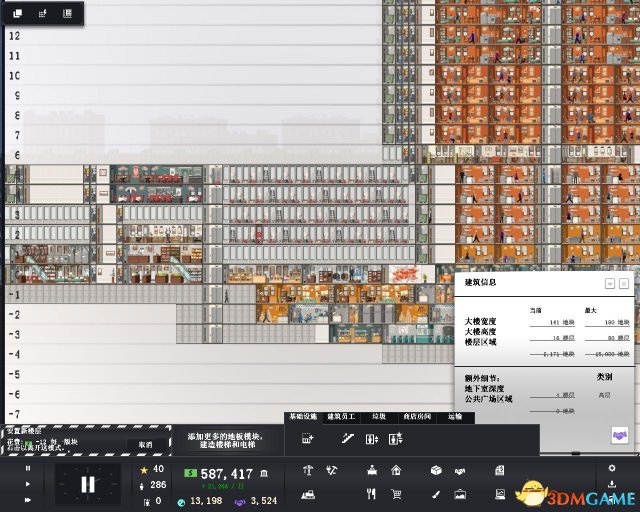Open the settings gear icon

click(x=611, y=468)
